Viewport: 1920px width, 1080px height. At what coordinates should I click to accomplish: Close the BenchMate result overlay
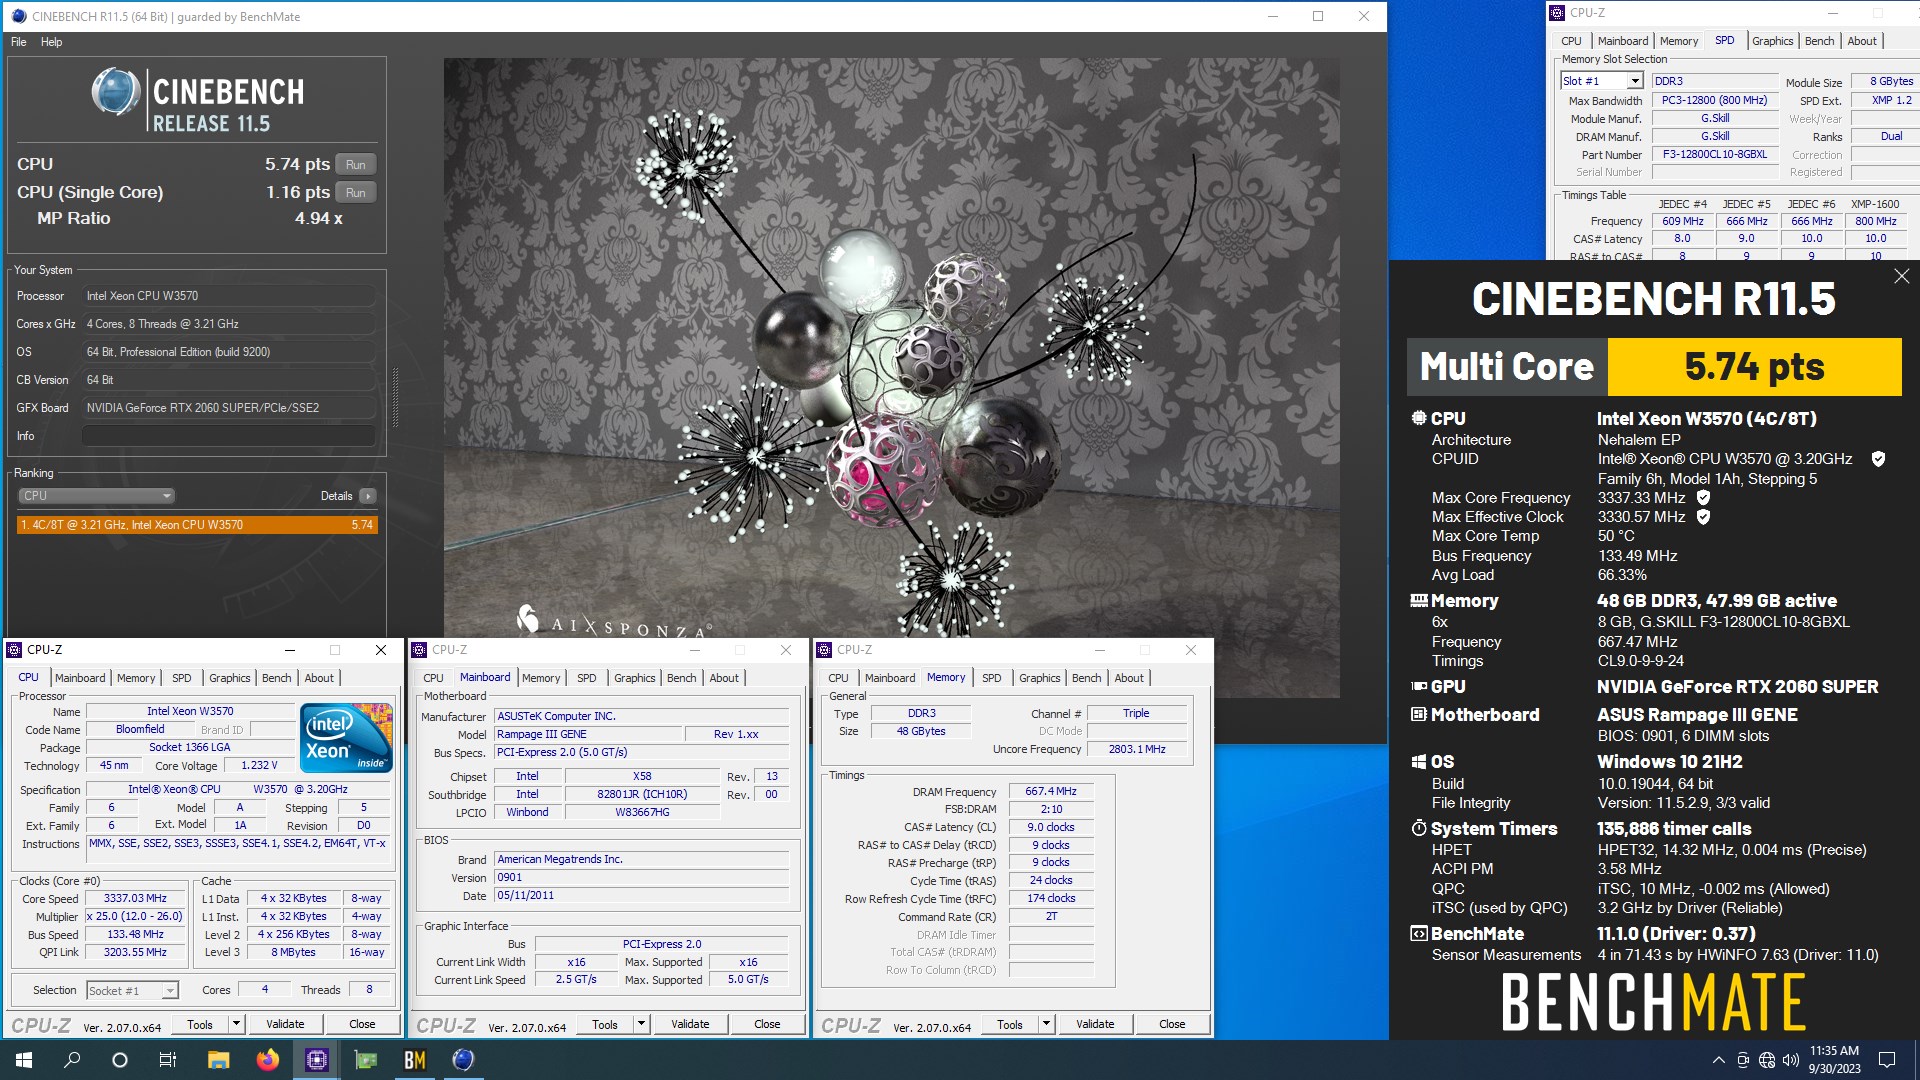click(1901, 276)
